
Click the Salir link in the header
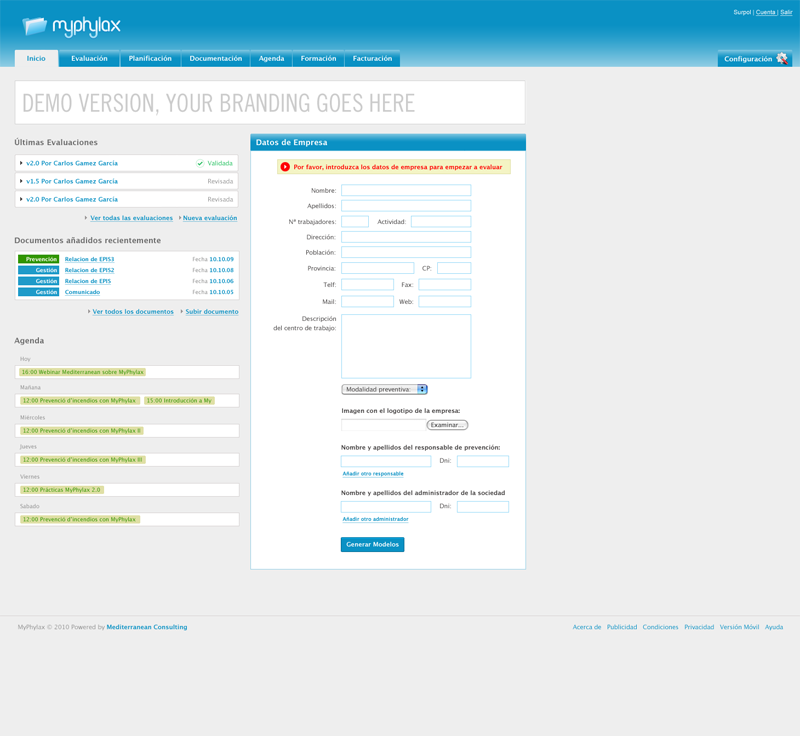point(786,12)
